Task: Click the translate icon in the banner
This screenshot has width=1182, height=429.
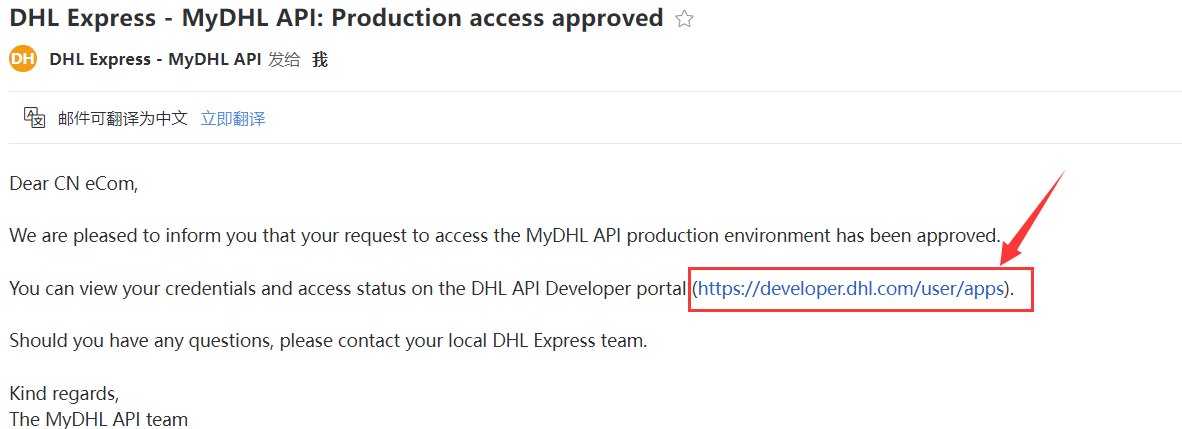Action: [x=35, y=118]
